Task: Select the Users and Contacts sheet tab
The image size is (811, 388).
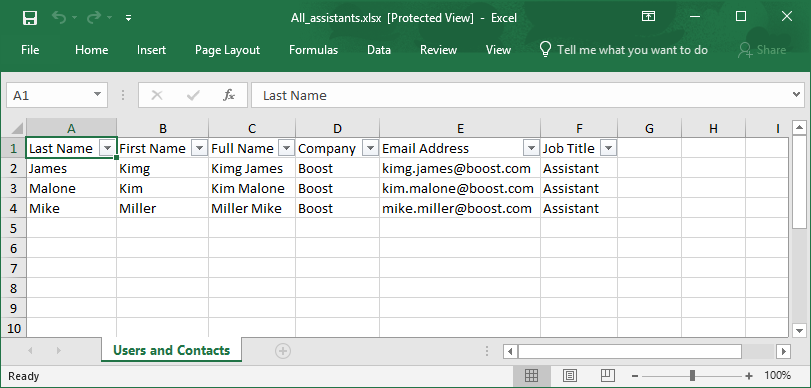Action: click(171, 350)
